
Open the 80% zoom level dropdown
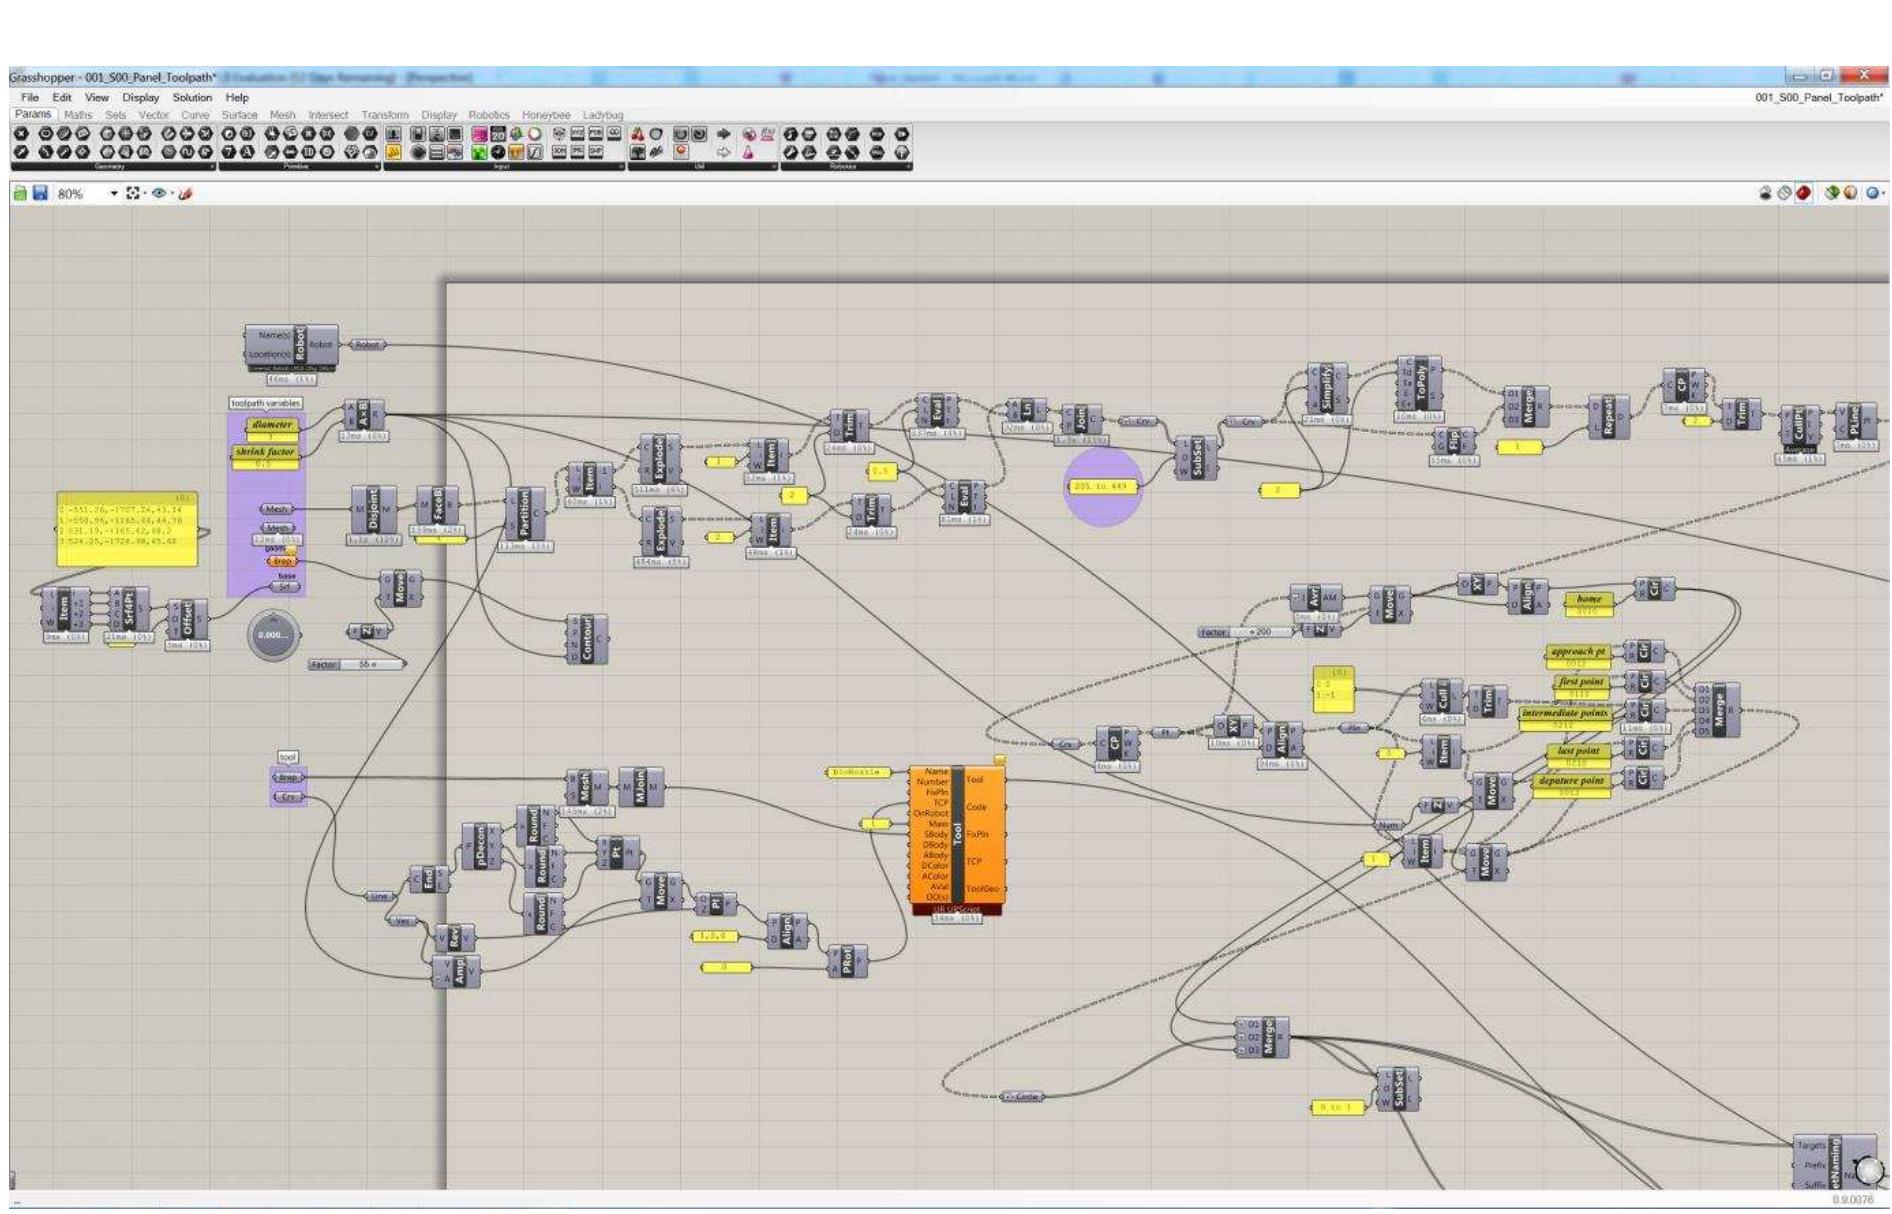pos(114,194)
